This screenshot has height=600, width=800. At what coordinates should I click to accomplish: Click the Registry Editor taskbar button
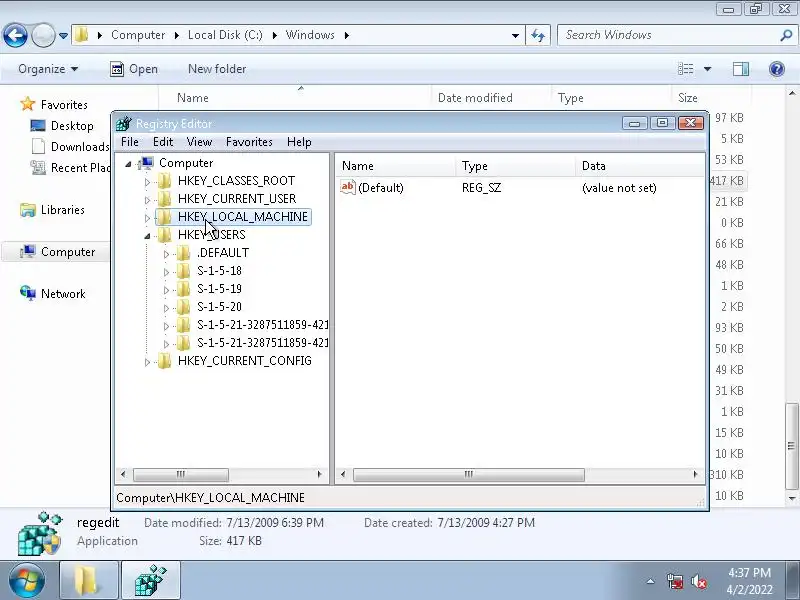[151, 581]
